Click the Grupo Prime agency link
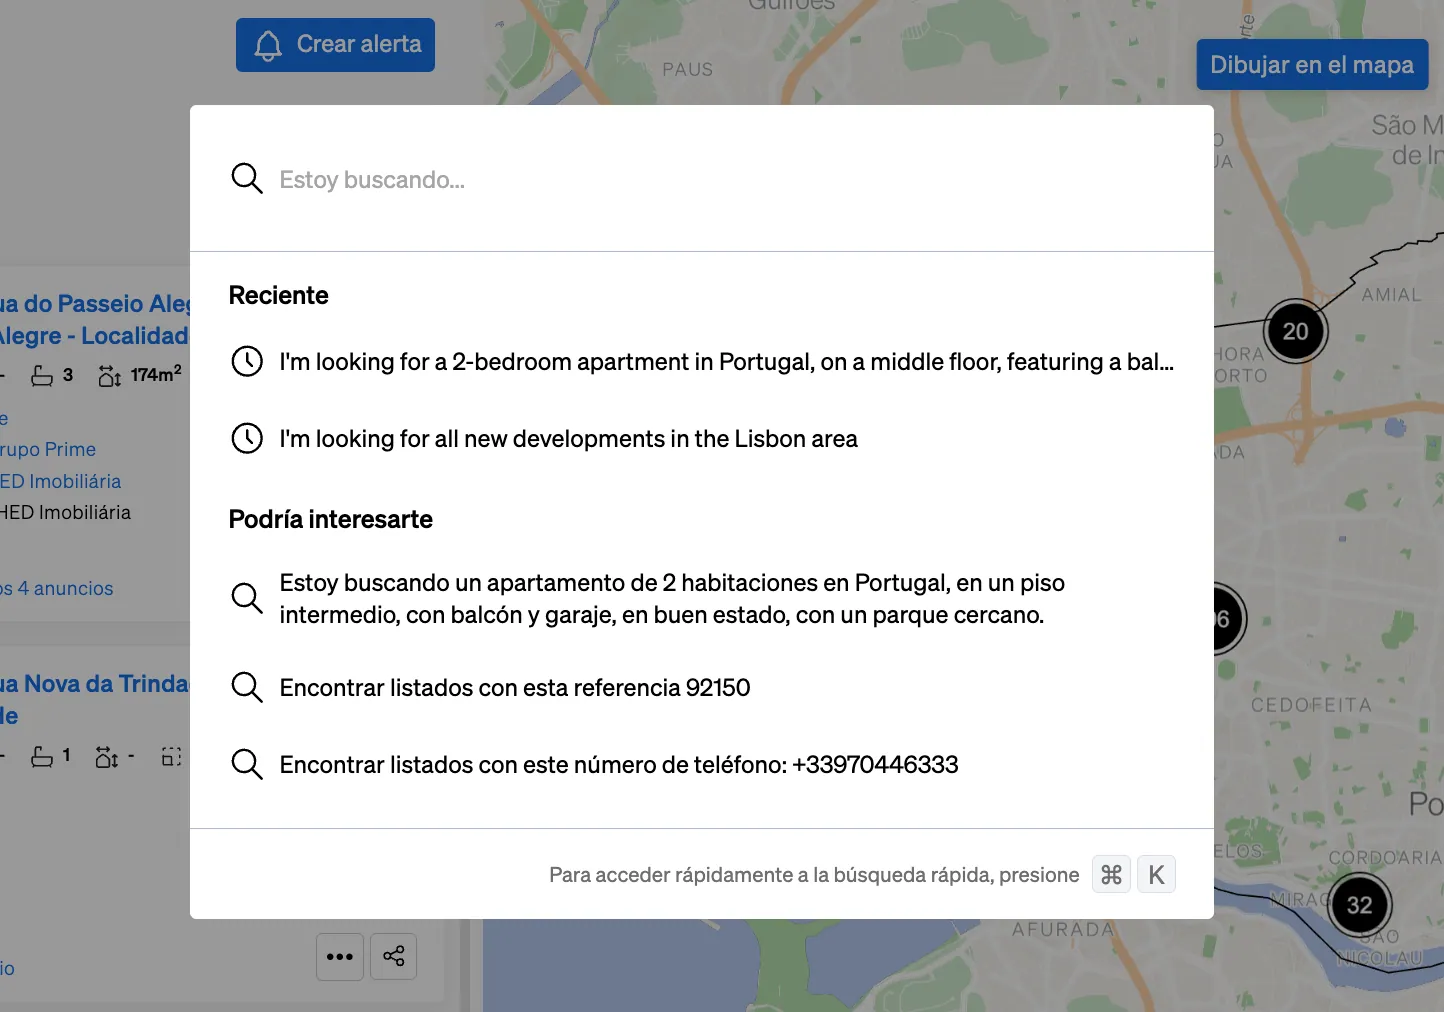 tap(48, 449)
